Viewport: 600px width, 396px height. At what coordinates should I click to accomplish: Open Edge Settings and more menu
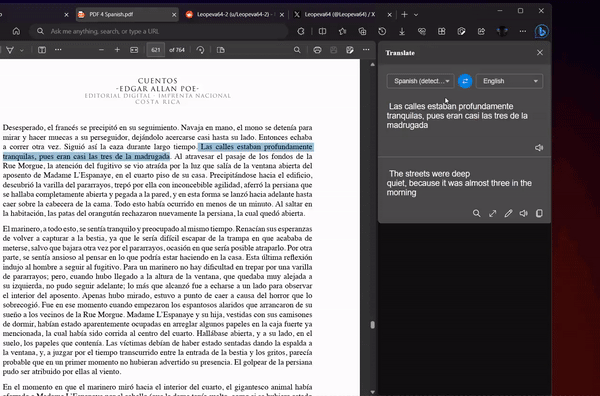coord(523,31)
